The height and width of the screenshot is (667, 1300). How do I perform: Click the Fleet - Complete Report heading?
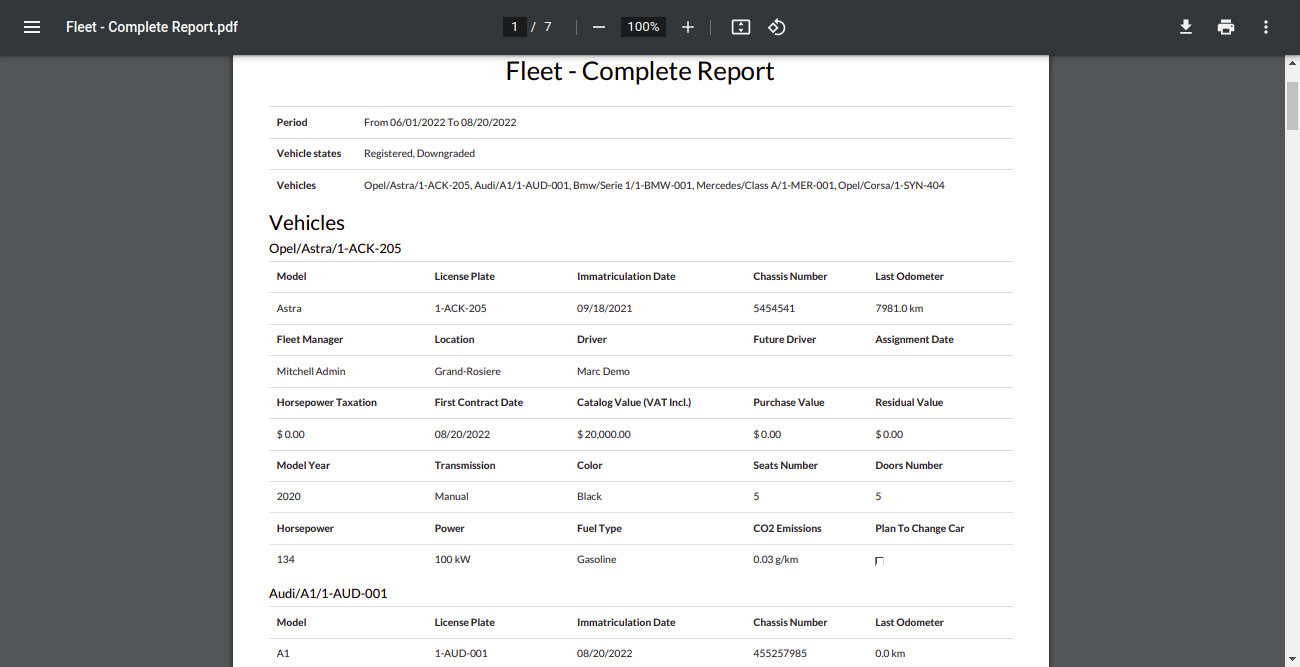(x=640, y=71)
